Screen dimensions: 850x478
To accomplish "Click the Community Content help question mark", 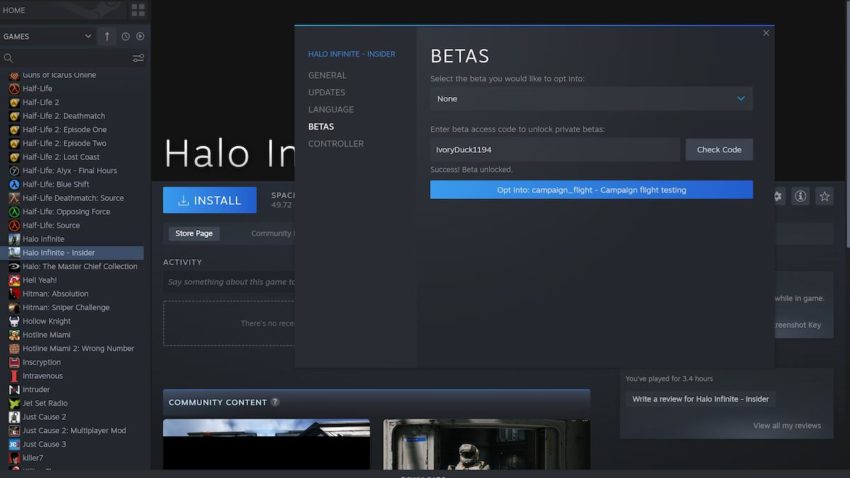I will click(275, 402).
